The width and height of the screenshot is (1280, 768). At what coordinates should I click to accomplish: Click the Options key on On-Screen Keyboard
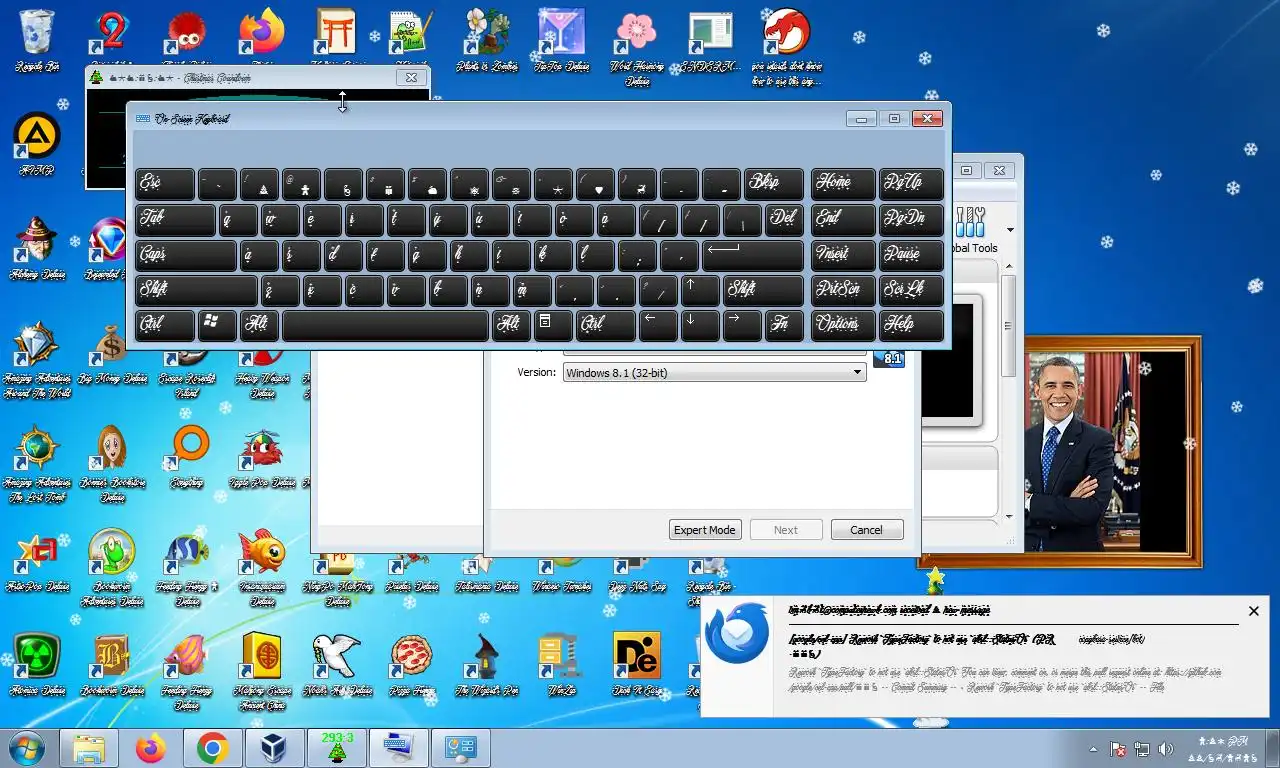pyautogui.click(x=843, y=324)
